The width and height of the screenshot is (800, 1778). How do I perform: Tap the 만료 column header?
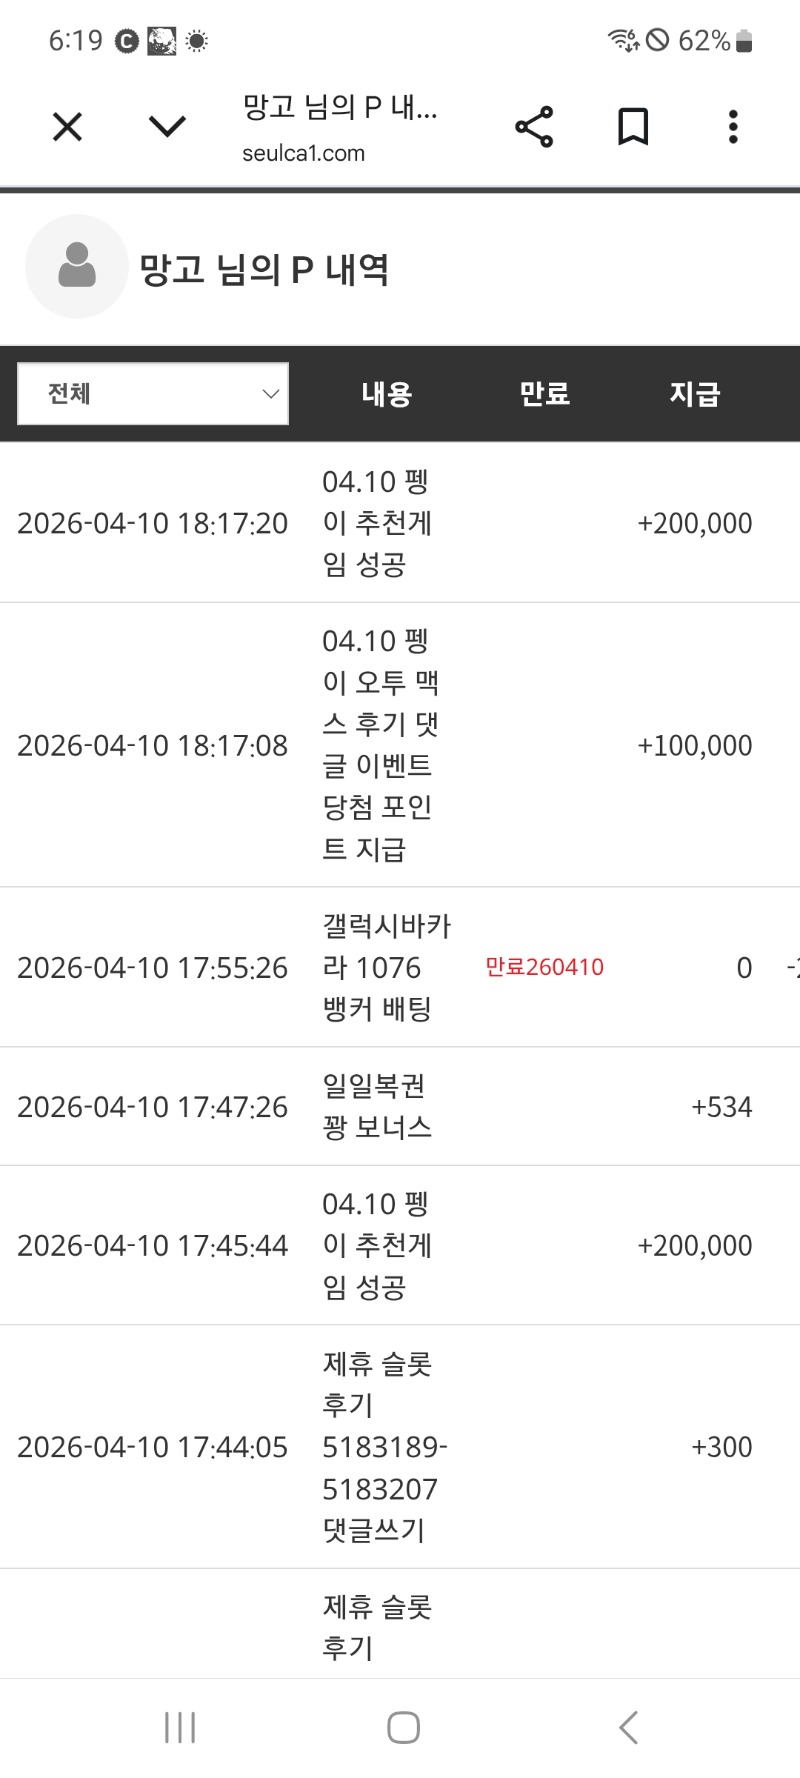coord(544,394)
